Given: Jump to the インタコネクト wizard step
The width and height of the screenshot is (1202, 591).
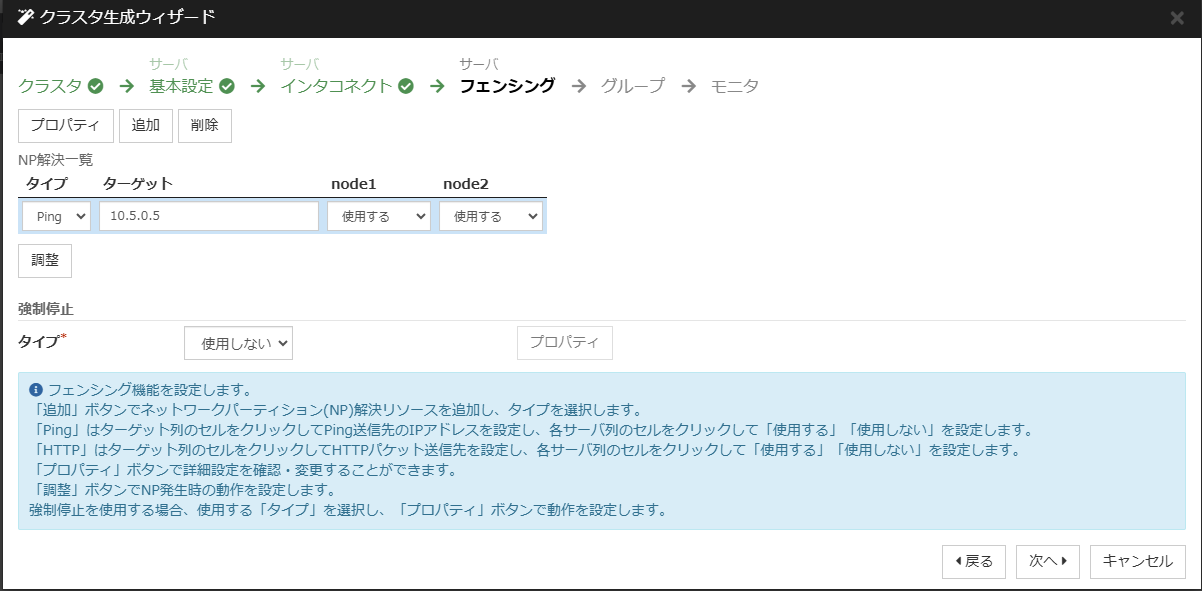Looking at the screenshot, I should coord(336,86).
